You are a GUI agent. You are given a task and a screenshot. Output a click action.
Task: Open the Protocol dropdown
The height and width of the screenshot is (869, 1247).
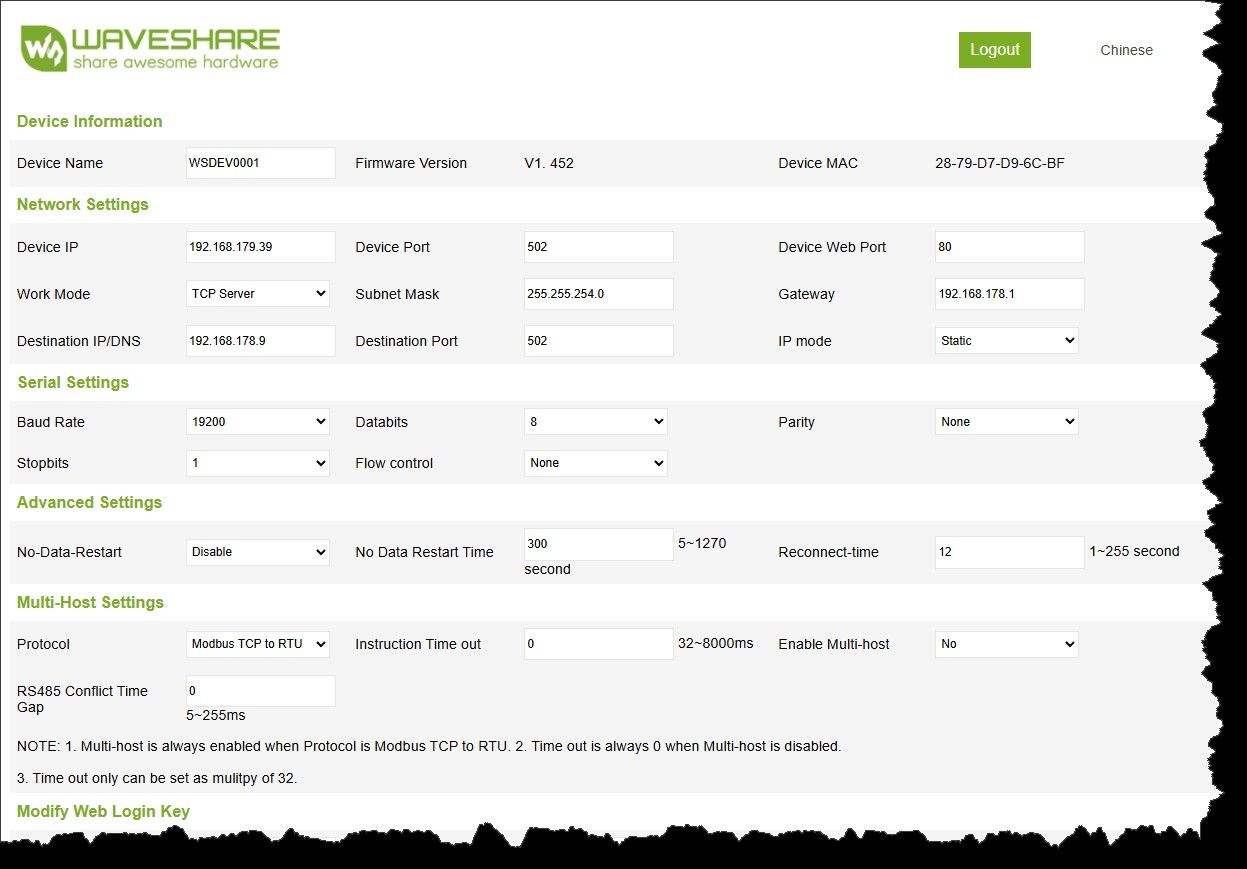258,644
